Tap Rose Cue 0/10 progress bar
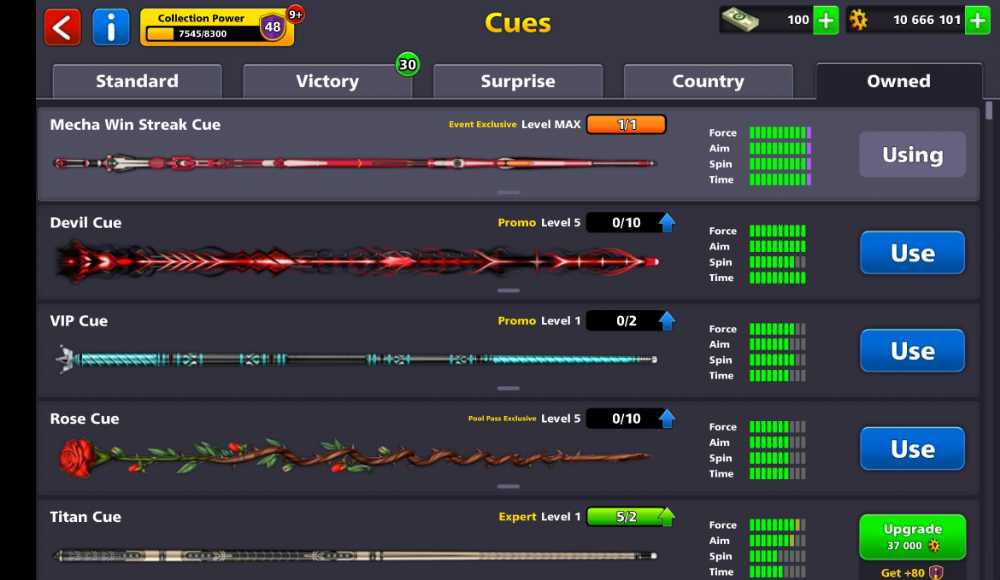The width and height of the screenshot is (1000, 580). click(626, 419)
